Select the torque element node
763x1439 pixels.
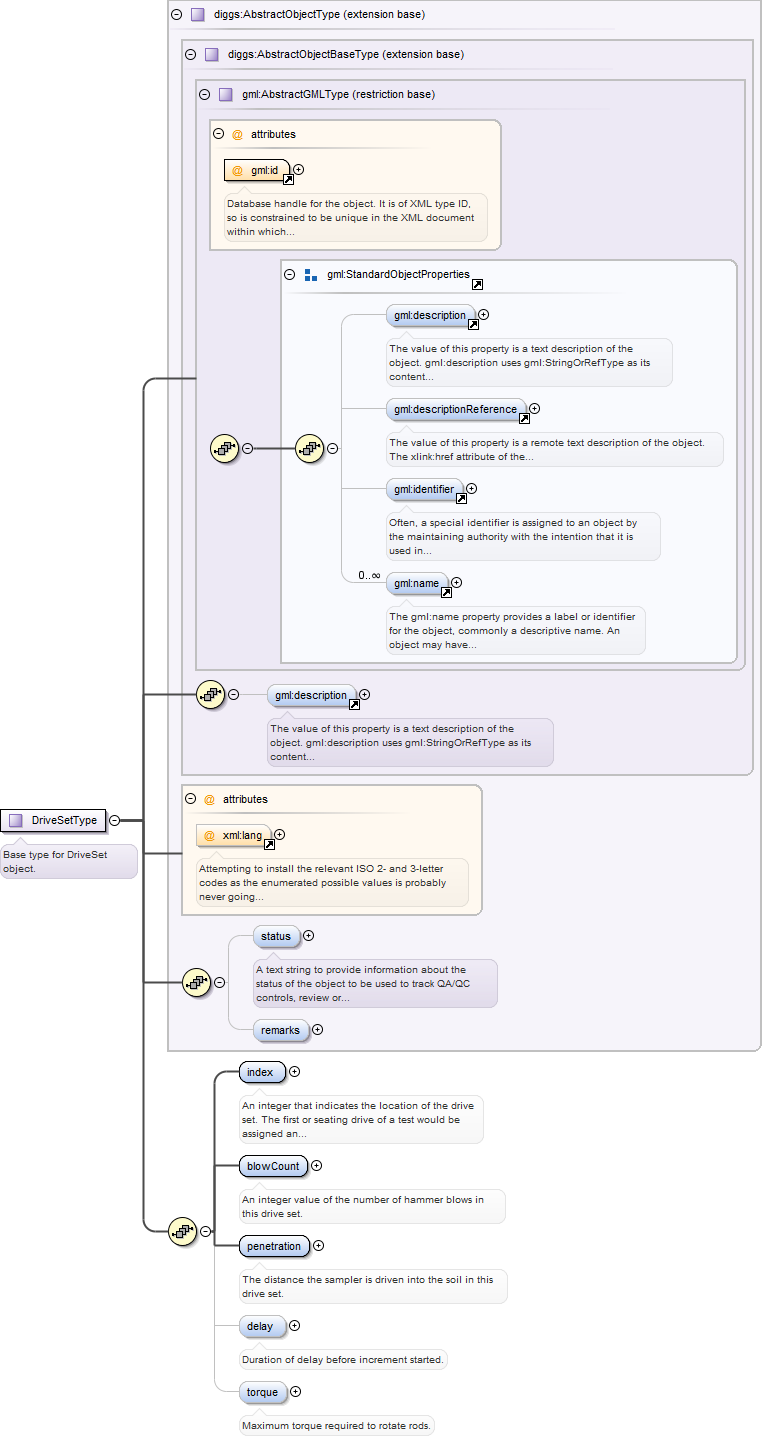click(262, 1392)
